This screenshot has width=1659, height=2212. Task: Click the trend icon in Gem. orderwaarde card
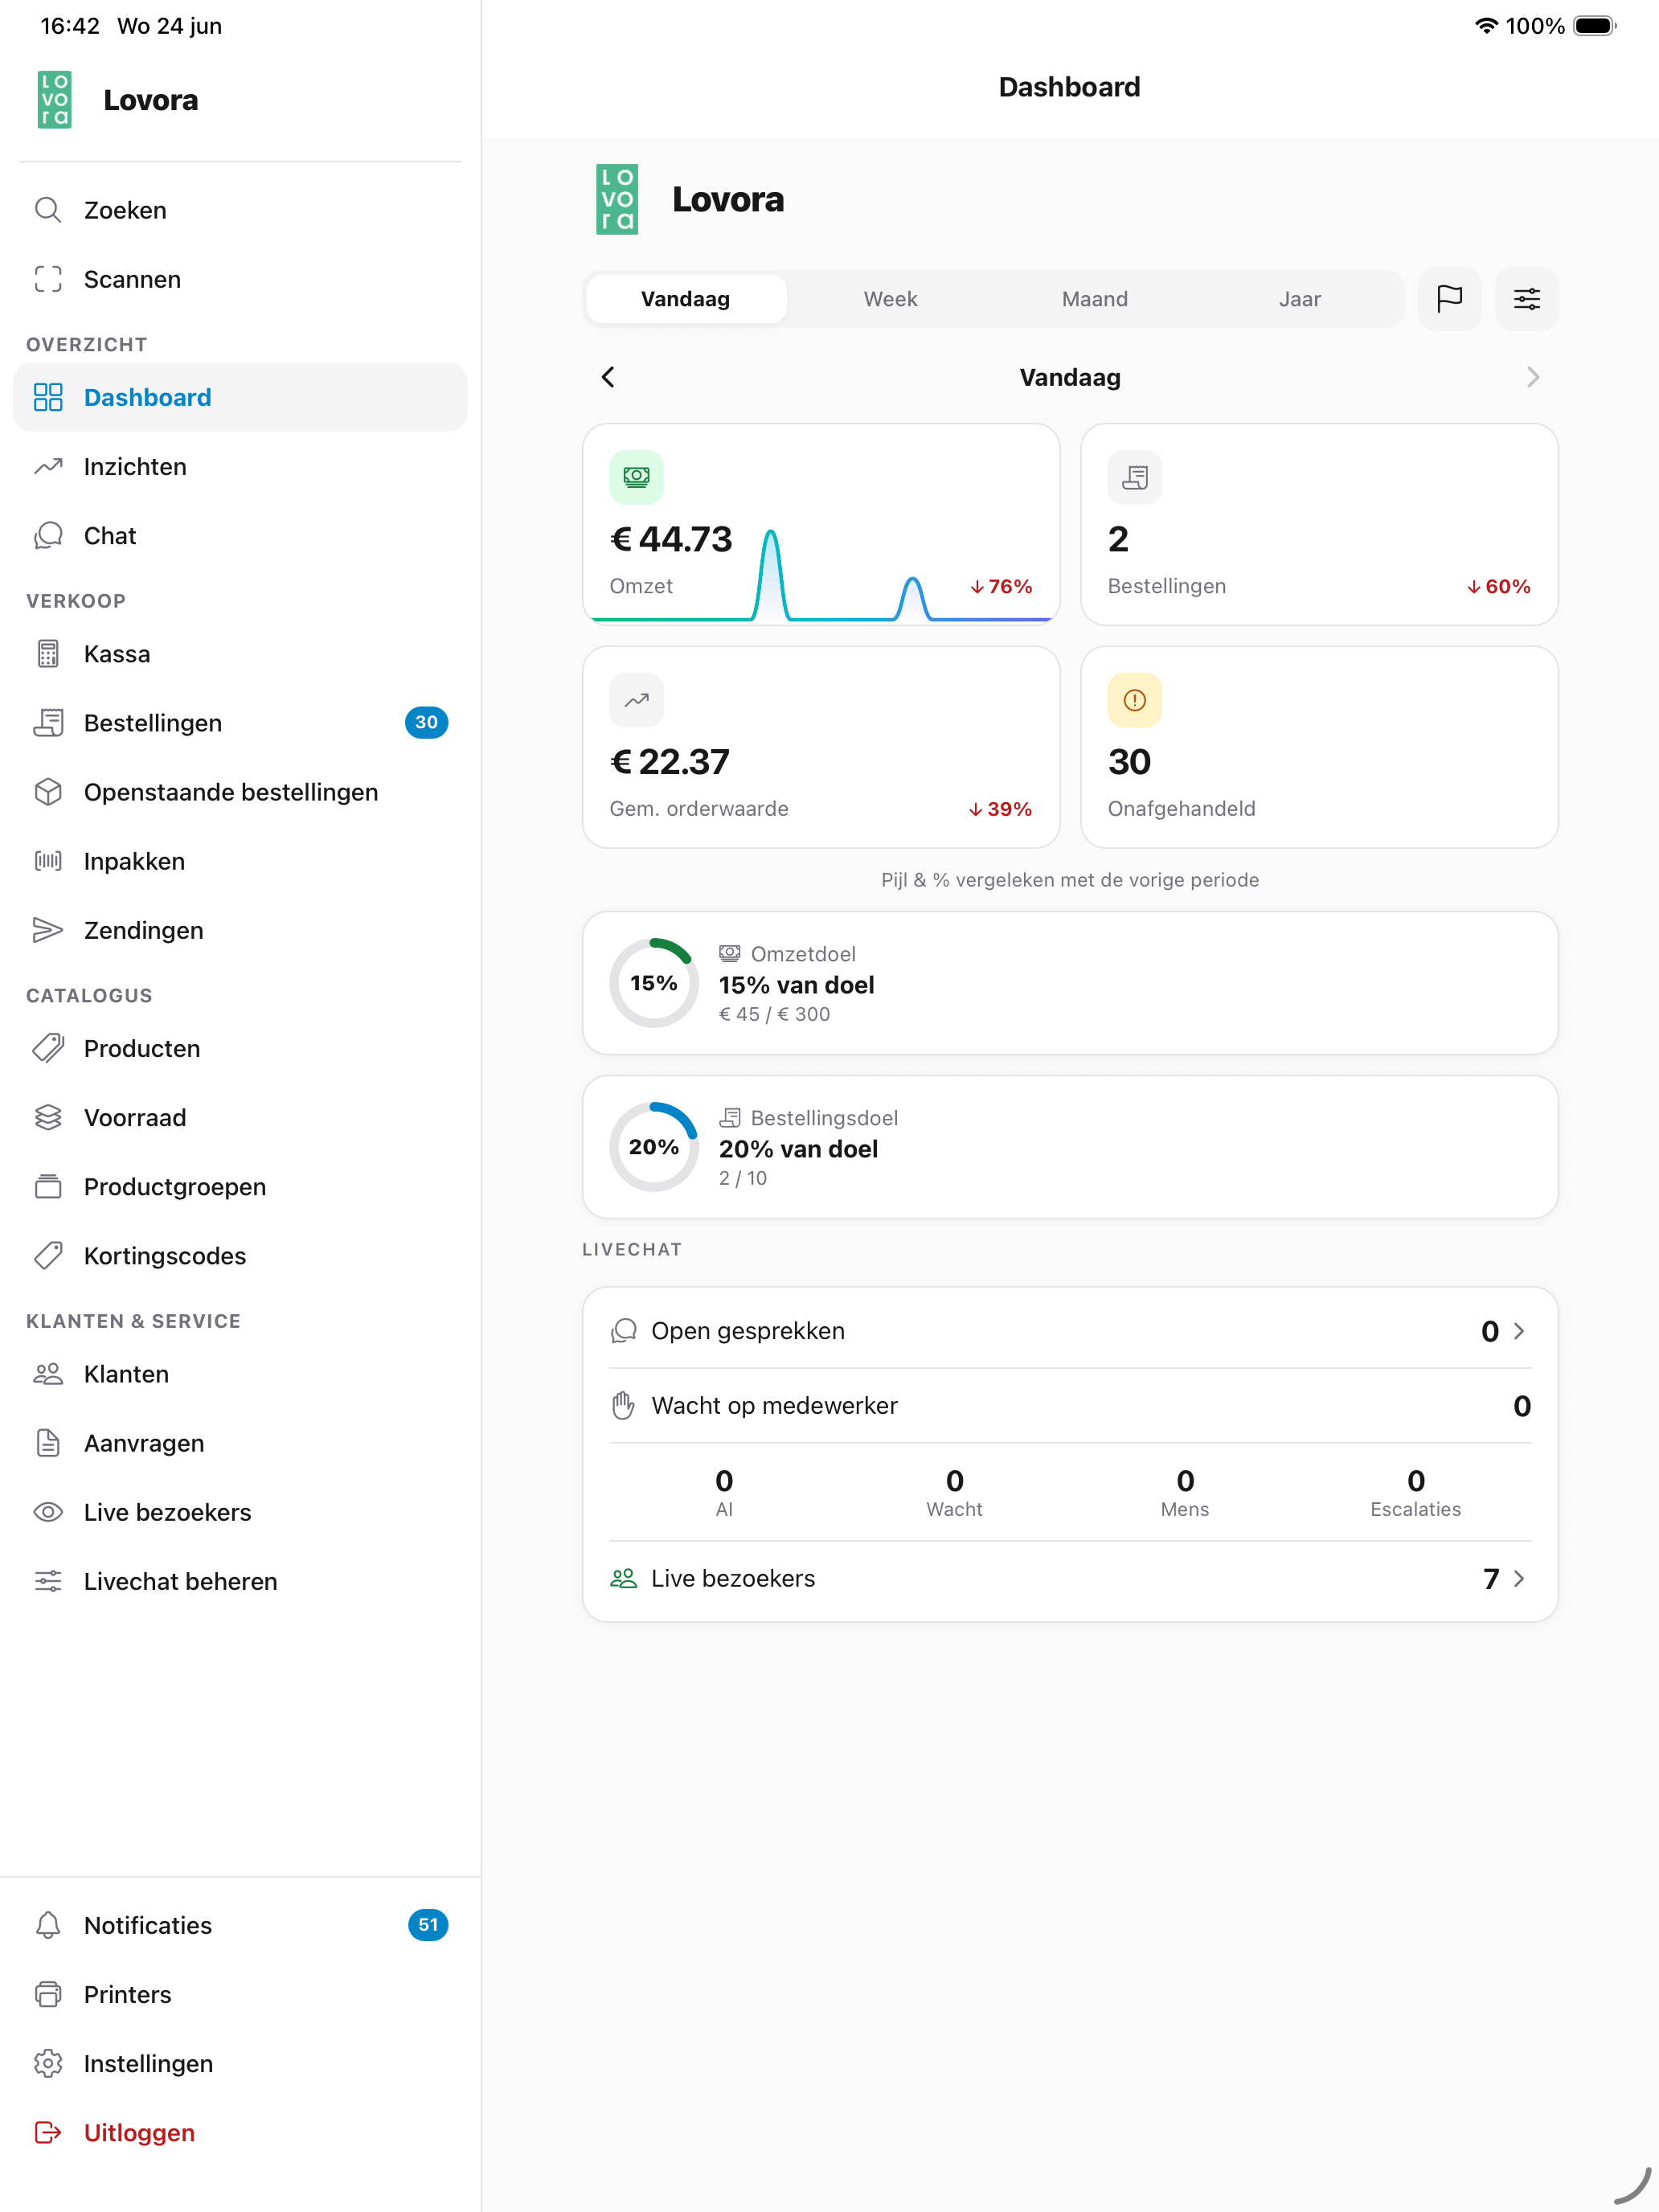click(636, 700)
